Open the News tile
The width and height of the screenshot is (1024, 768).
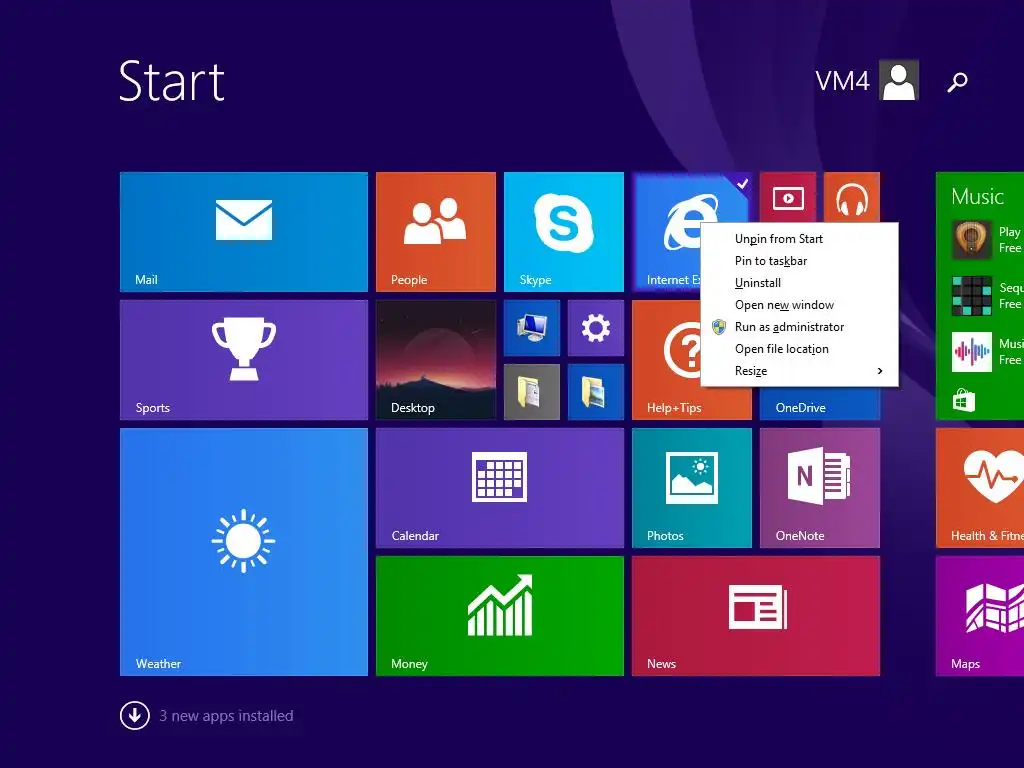[x=756, y=616]
